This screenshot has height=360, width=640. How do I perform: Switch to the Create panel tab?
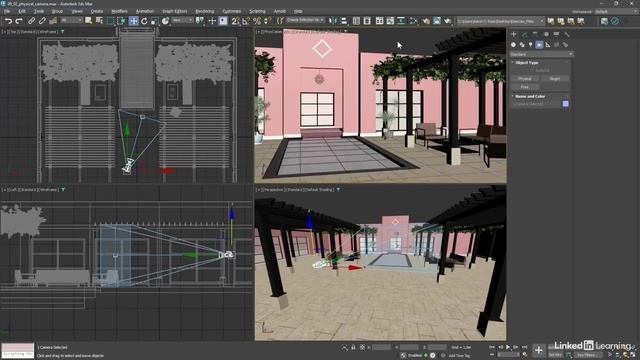click(x=514, y=34)
